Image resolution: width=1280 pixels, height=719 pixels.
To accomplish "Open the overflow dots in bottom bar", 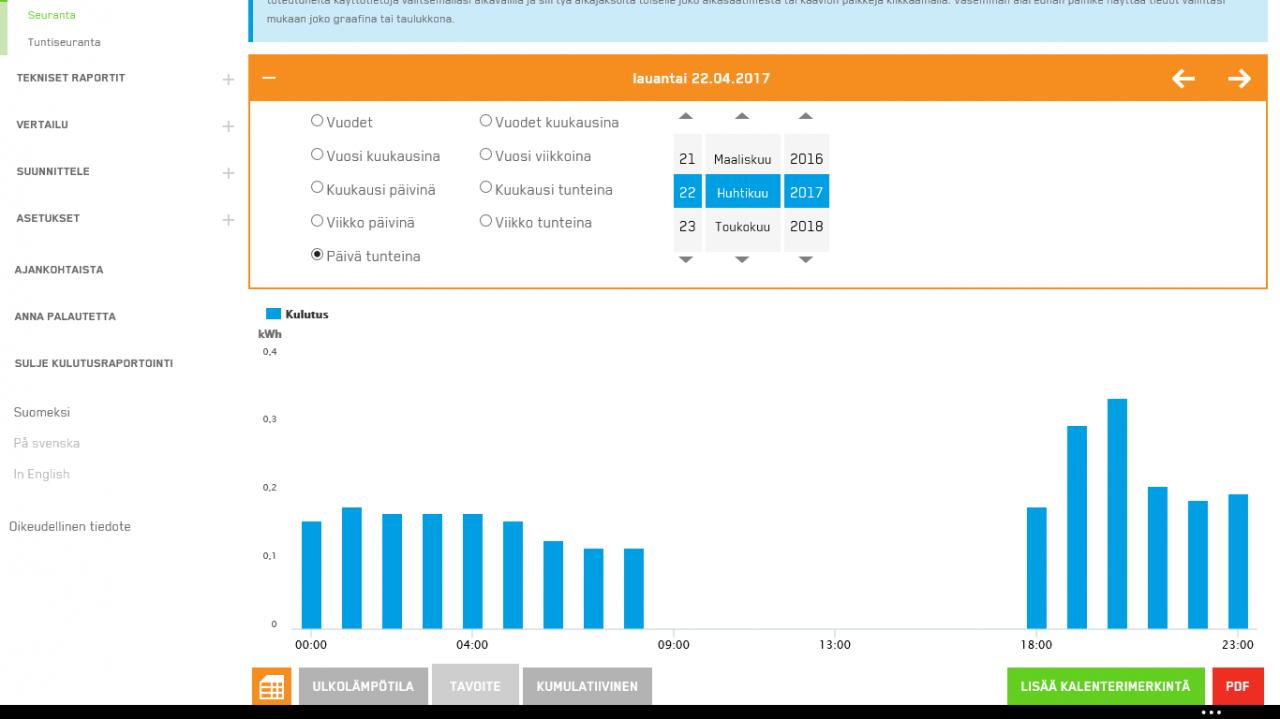I will (x=1211, y=713).
